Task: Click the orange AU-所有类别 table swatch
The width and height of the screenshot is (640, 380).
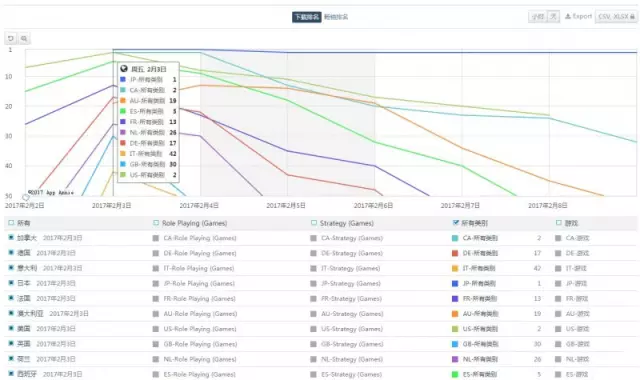Action: coord(455,313)
